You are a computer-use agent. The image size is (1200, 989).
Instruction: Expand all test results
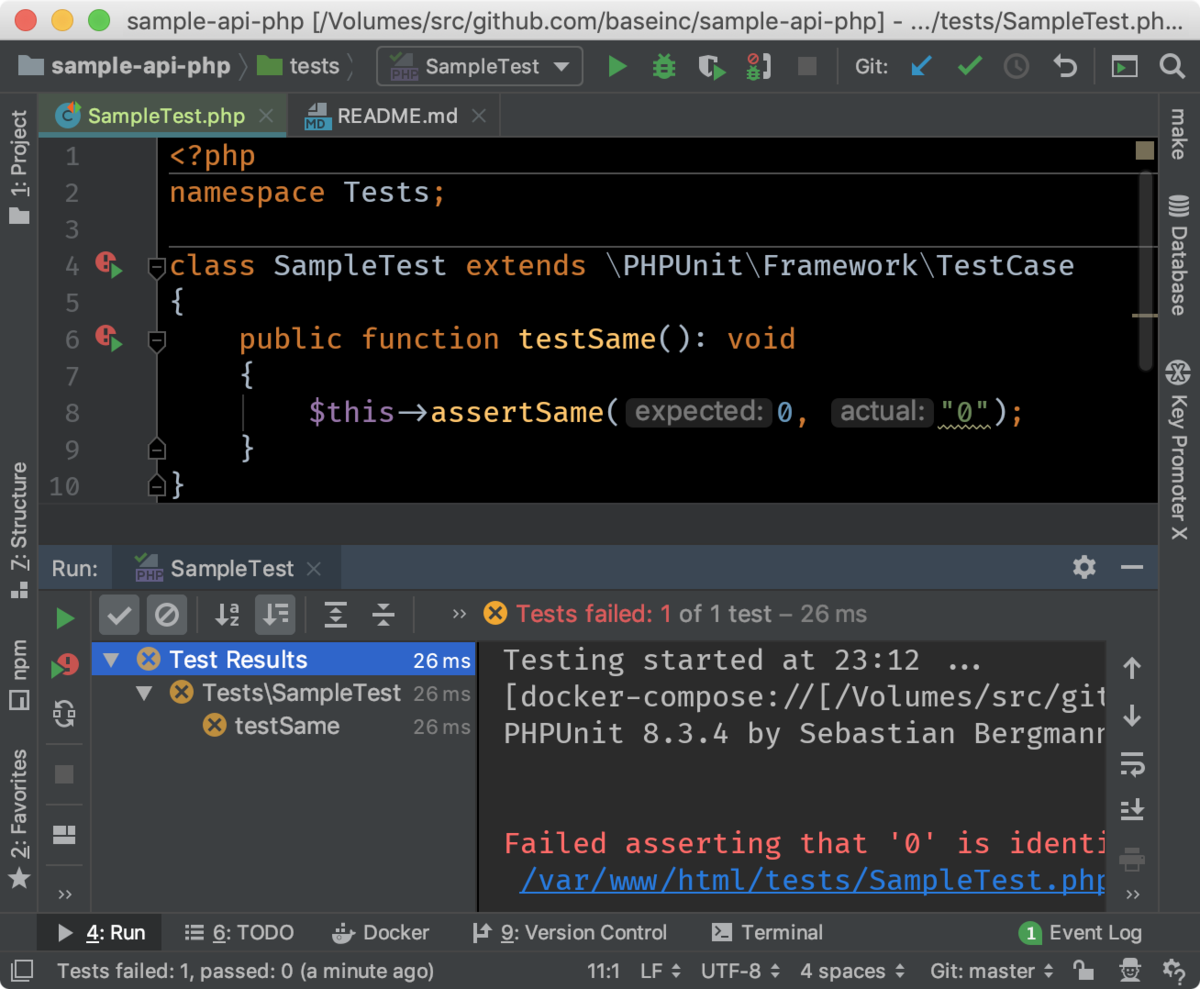(335, 615)
